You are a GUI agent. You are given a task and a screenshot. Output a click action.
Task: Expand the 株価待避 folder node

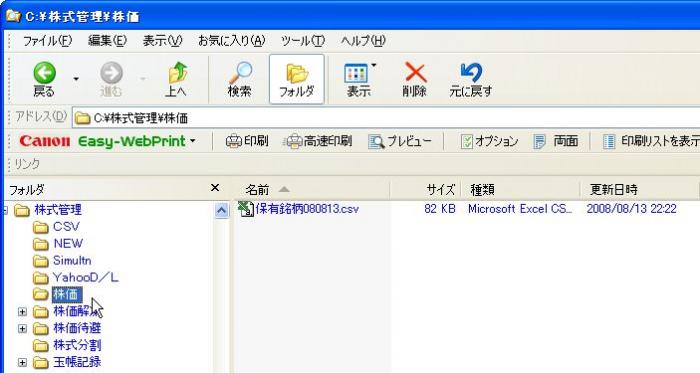tap(22, 329)
